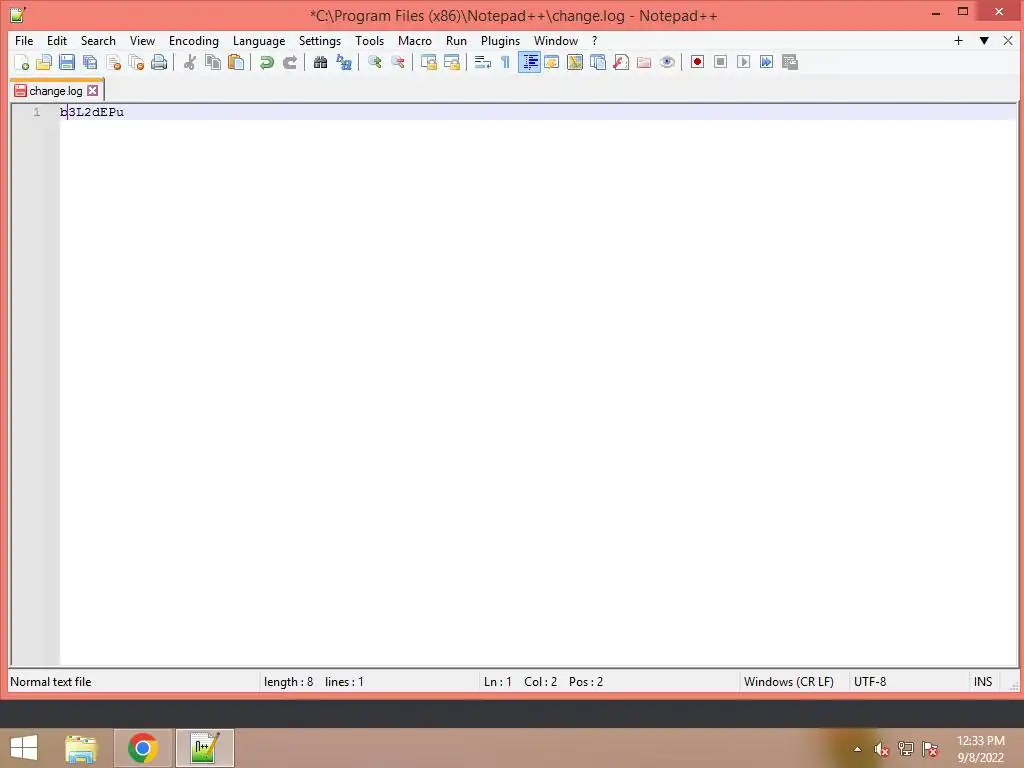1024x768 pixels.
Task: Click Run Macro Multiple Times icon
Action: (x=767, y=62)
